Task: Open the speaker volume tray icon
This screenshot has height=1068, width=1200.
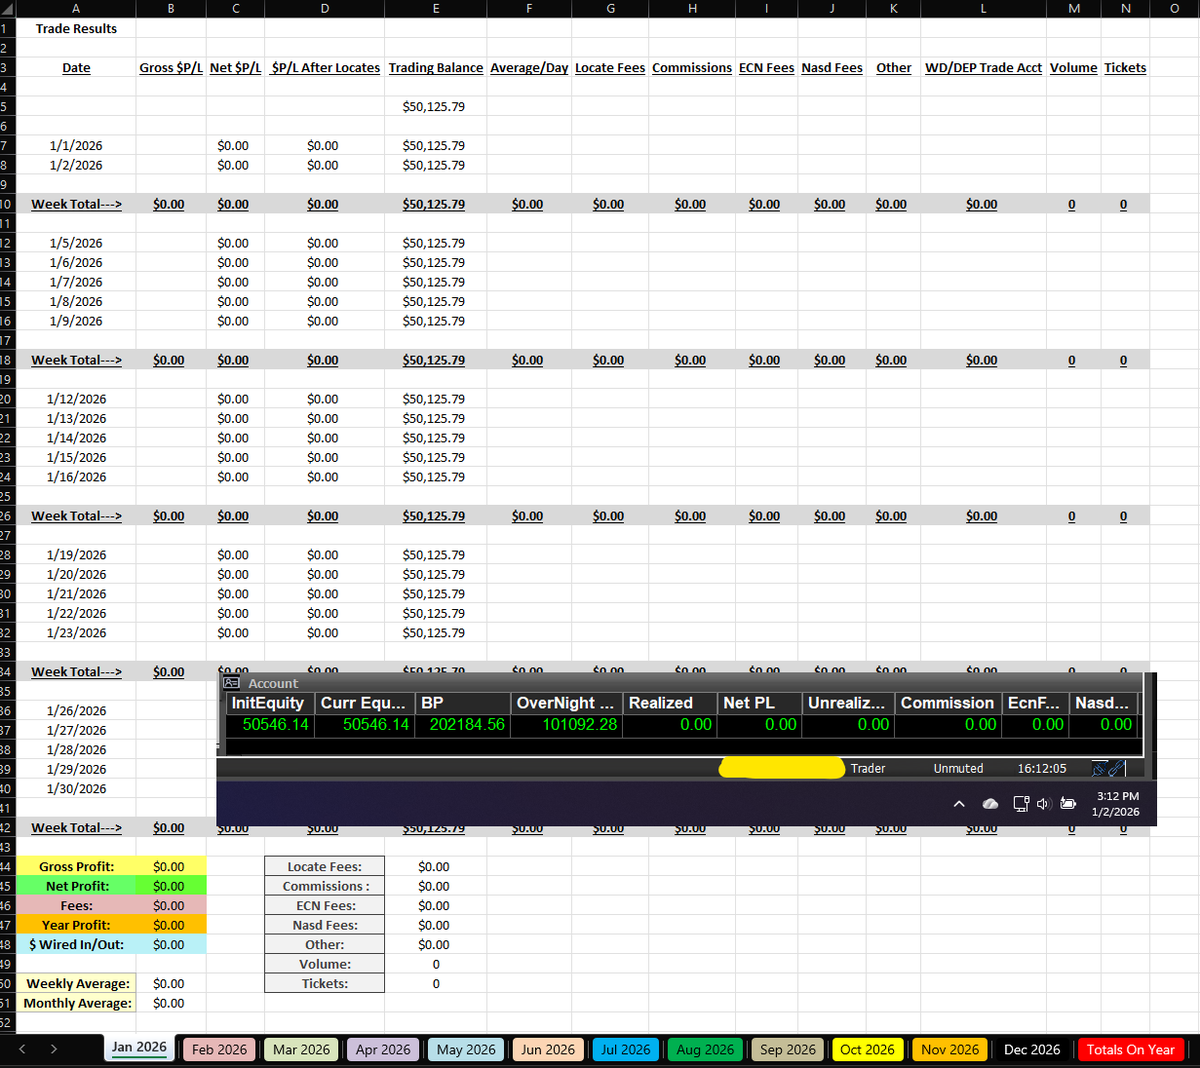Action: pyautogui.click(x=1043, y=804)
